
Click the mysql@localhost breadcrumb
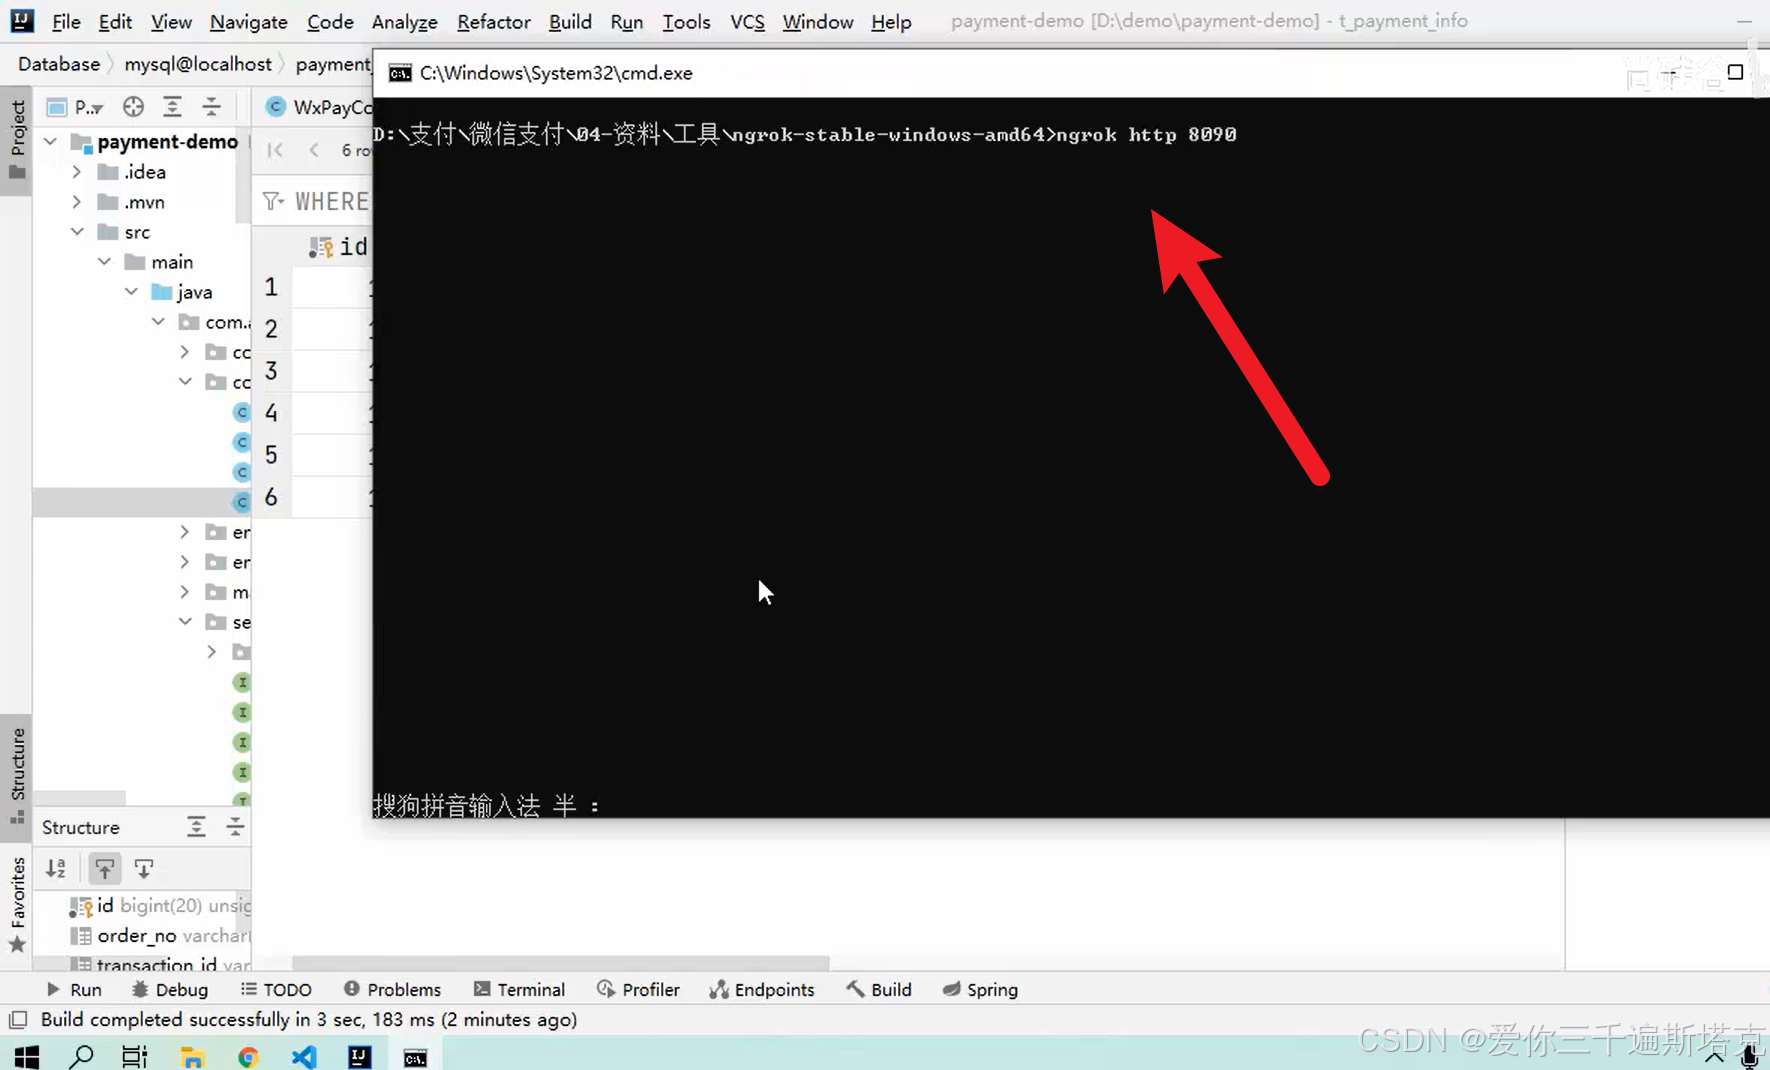pos(198,64)
